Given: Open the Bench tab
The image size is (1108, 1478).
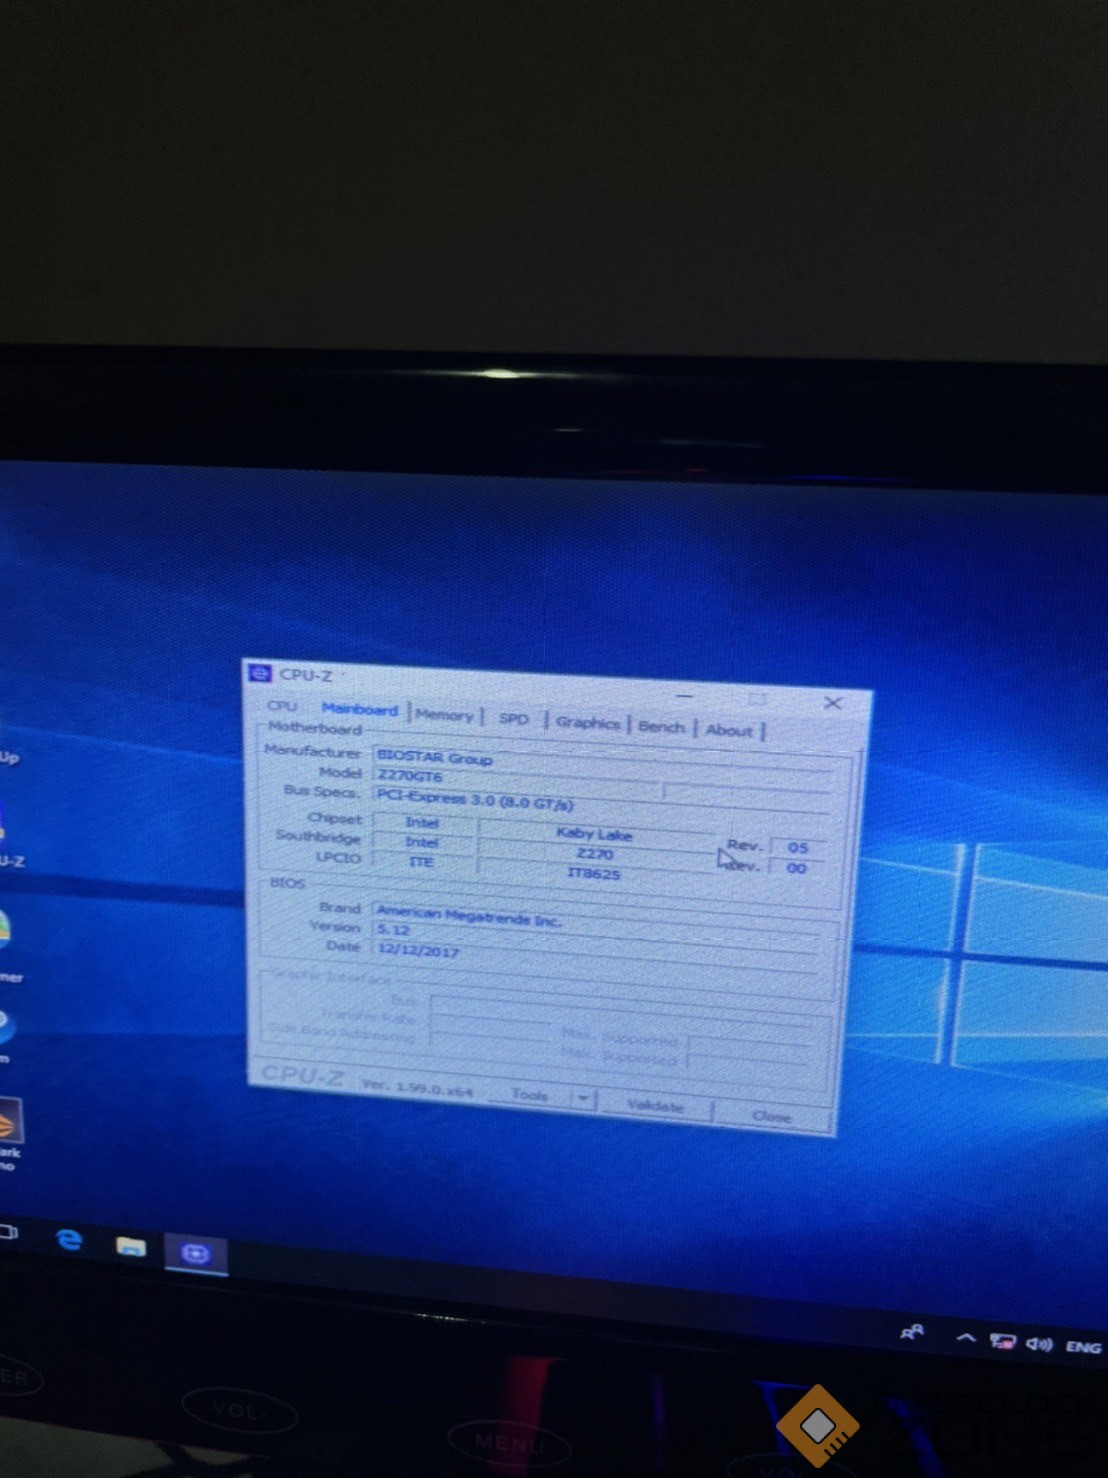Looking at the screenshot, I should coord(662,727).
